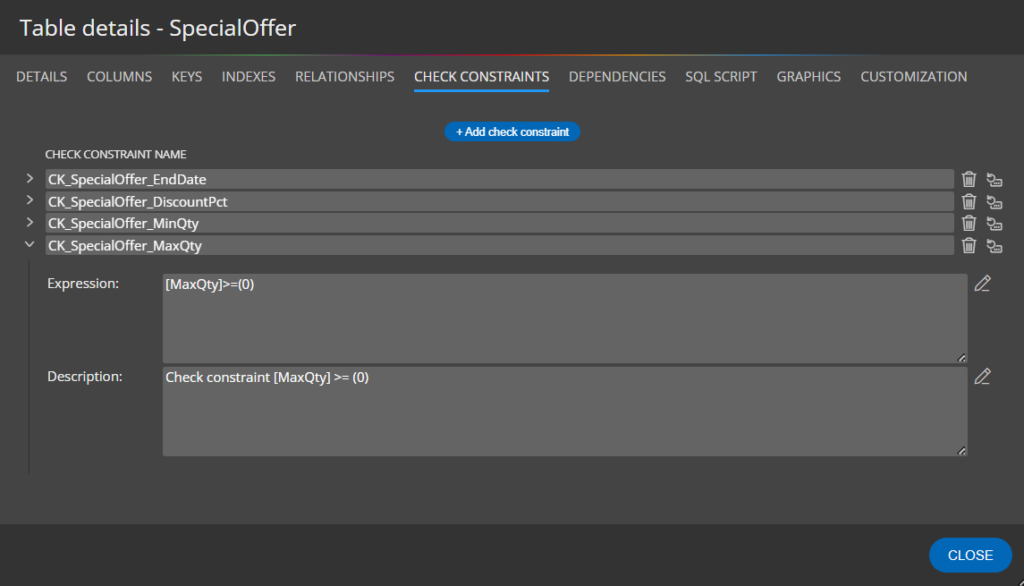The image size is (1024, 586).
Task: Expand the CK_SpecialOffer_EndDate constraint details
Action: coord(29,178)
